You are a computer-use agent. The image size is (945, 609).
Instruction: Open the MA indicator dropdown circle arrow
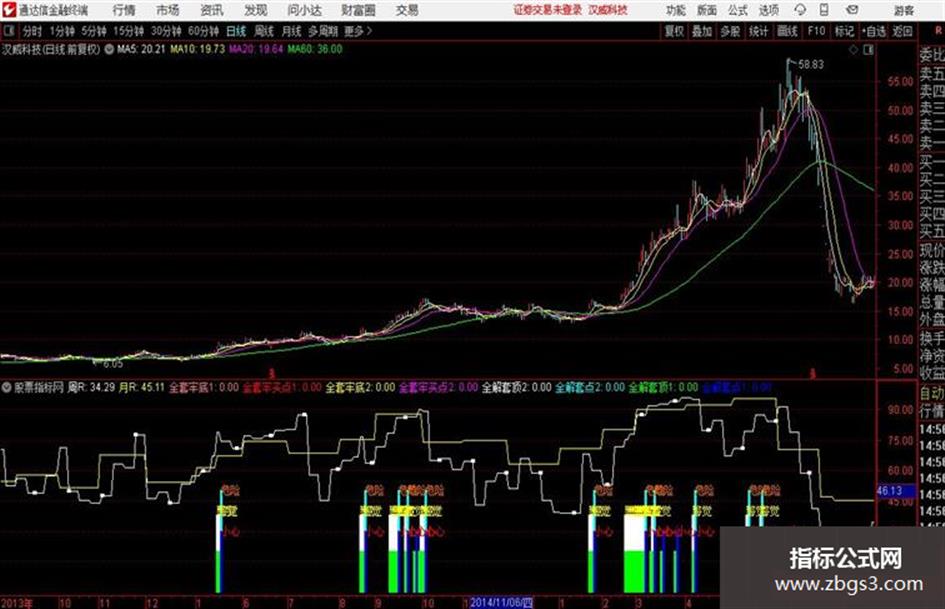point(109,49)
